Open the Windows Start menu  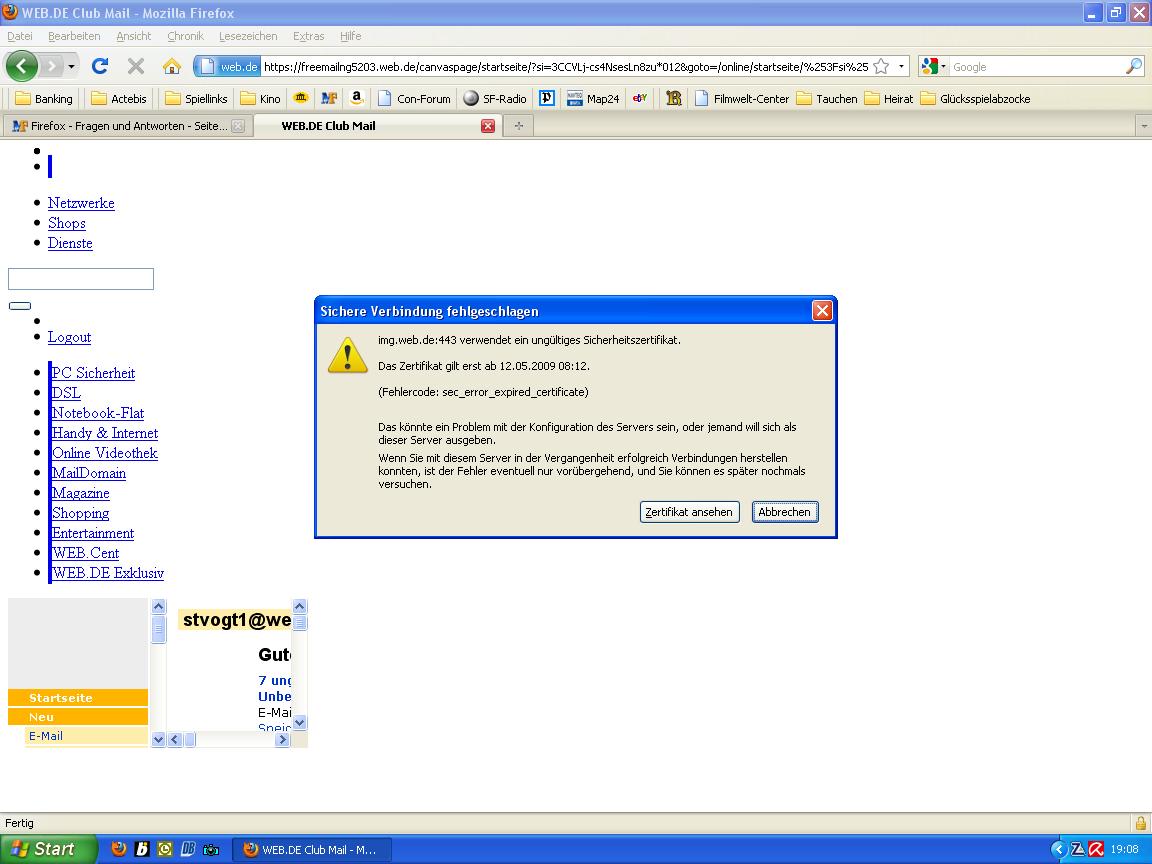48,849
